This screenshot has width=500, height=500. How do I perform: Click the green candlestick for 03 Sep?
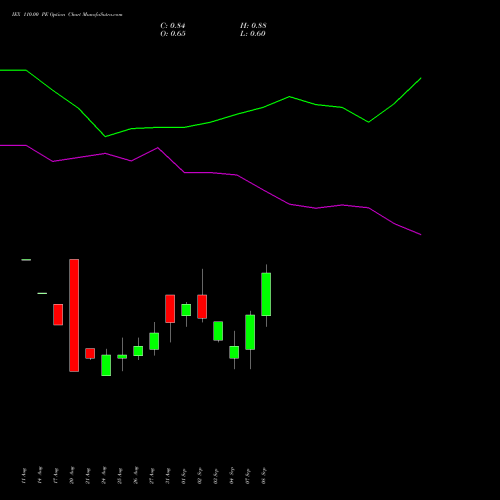[218, 331]
